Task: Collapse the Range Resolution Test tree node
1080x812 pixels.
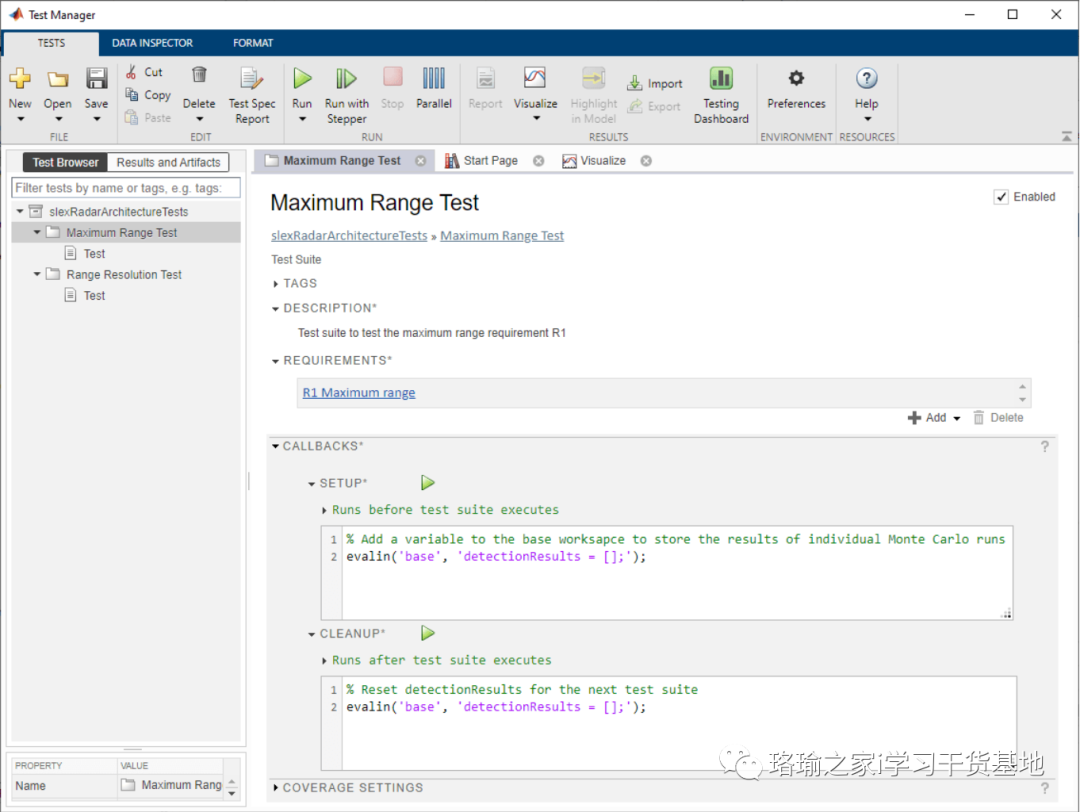Action: tap(37, 274)
